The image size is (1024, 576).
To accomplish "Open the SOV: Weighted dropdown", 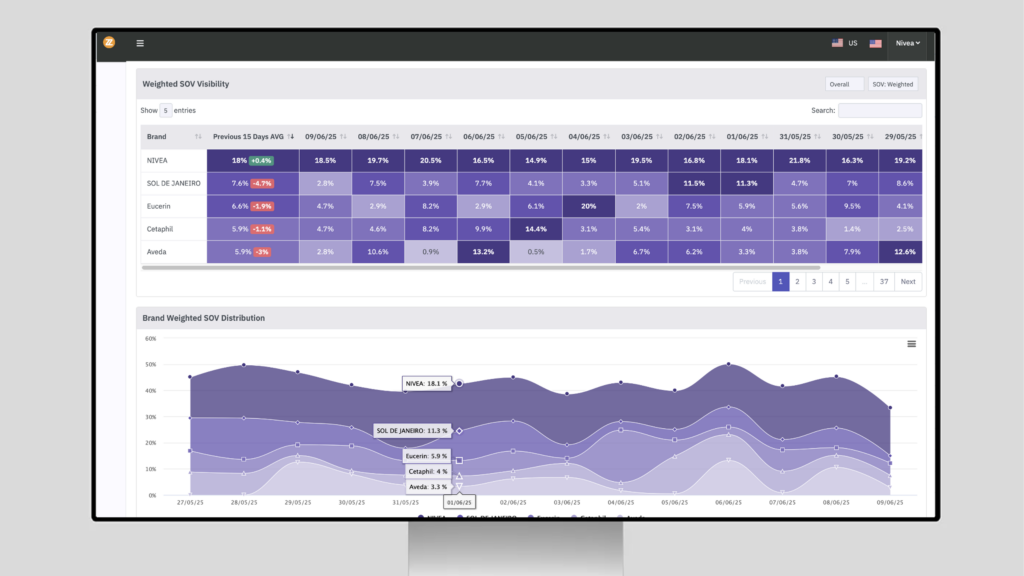I will 893,84.
